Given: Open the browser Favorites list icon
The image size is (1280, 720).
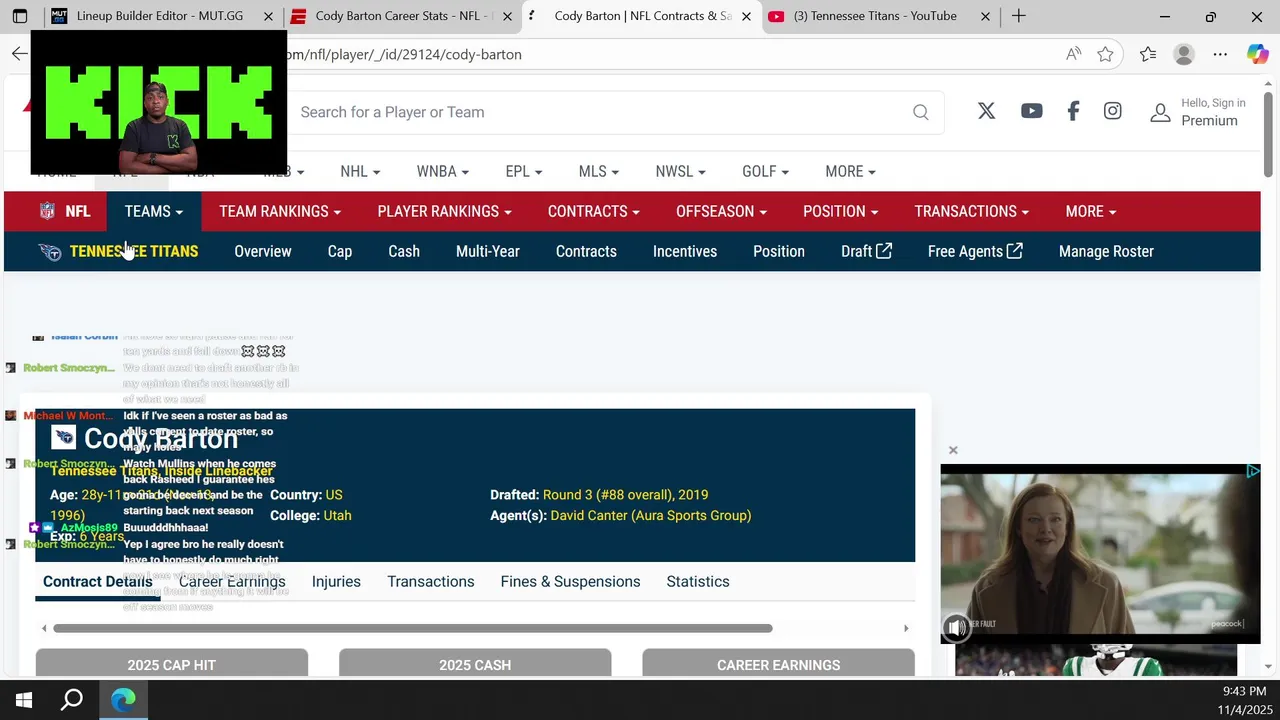Looking at the screenshot, I should click(1148, 54).
